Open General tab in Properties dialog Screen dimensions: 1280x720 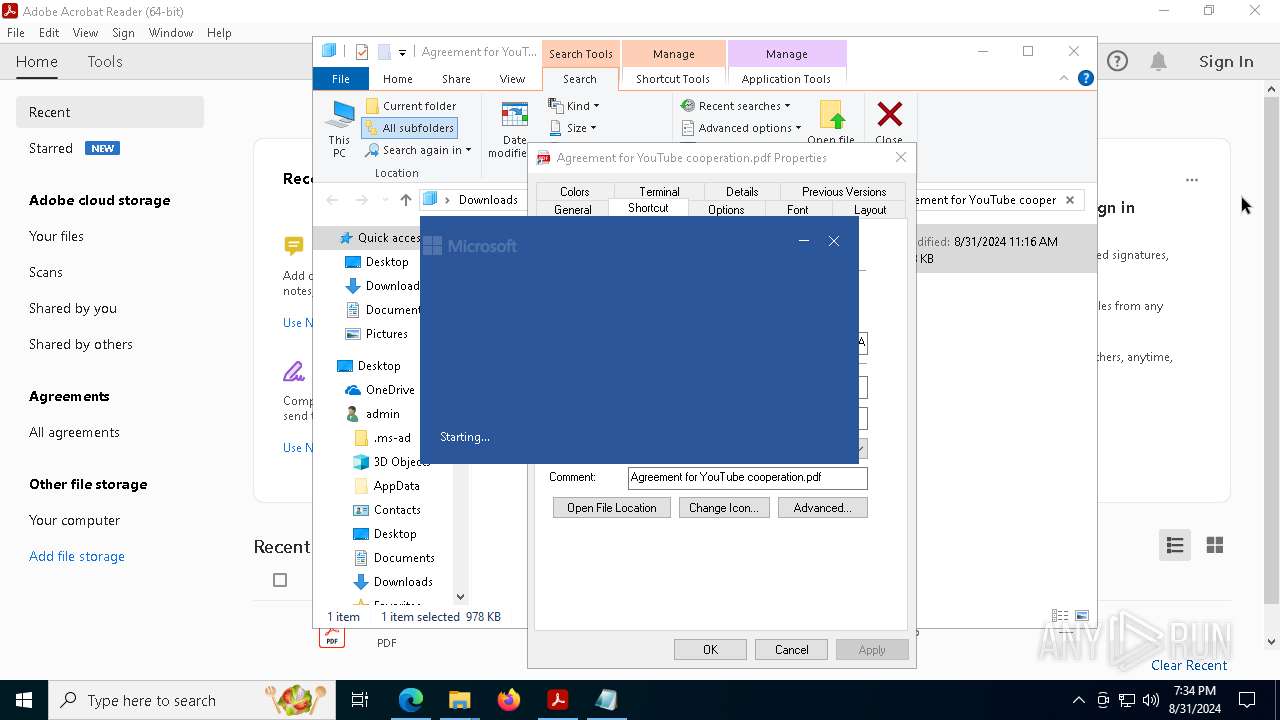573,210
